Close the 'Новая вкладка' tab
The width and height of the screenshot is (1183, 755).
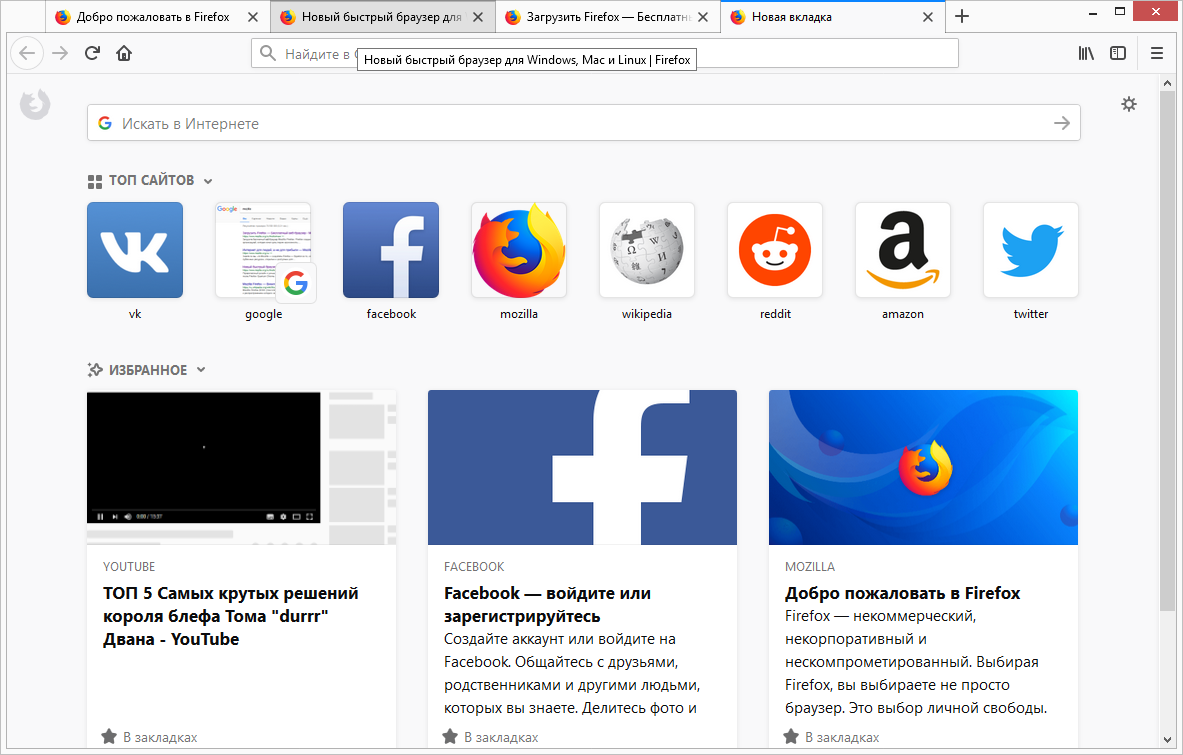tap(928, 17)
